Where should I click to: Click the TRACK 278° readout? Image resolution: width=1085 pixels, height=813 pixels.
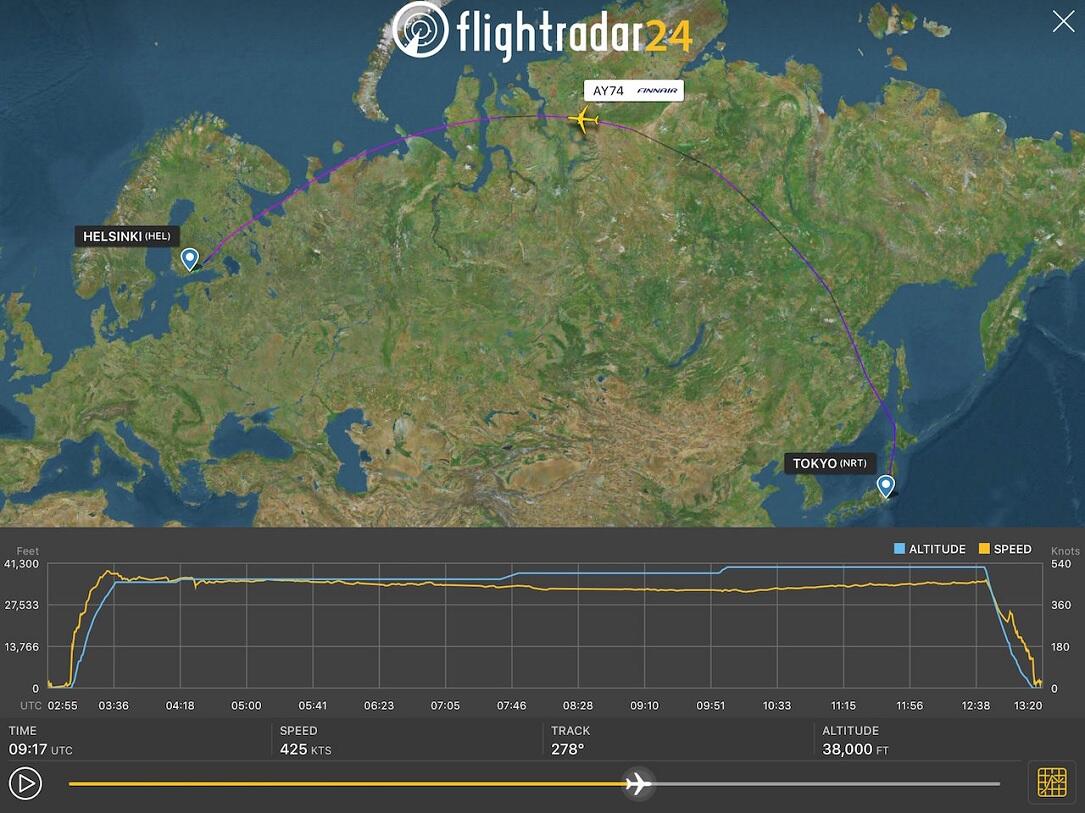click(x=572, y=741)
